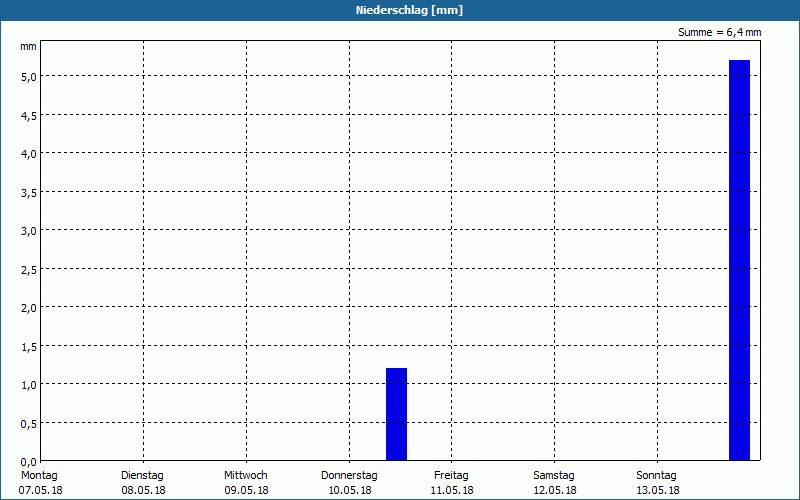Click the Mittwoch day label
The height and width of the screenshot is (500, 800).
coord(246,476)
